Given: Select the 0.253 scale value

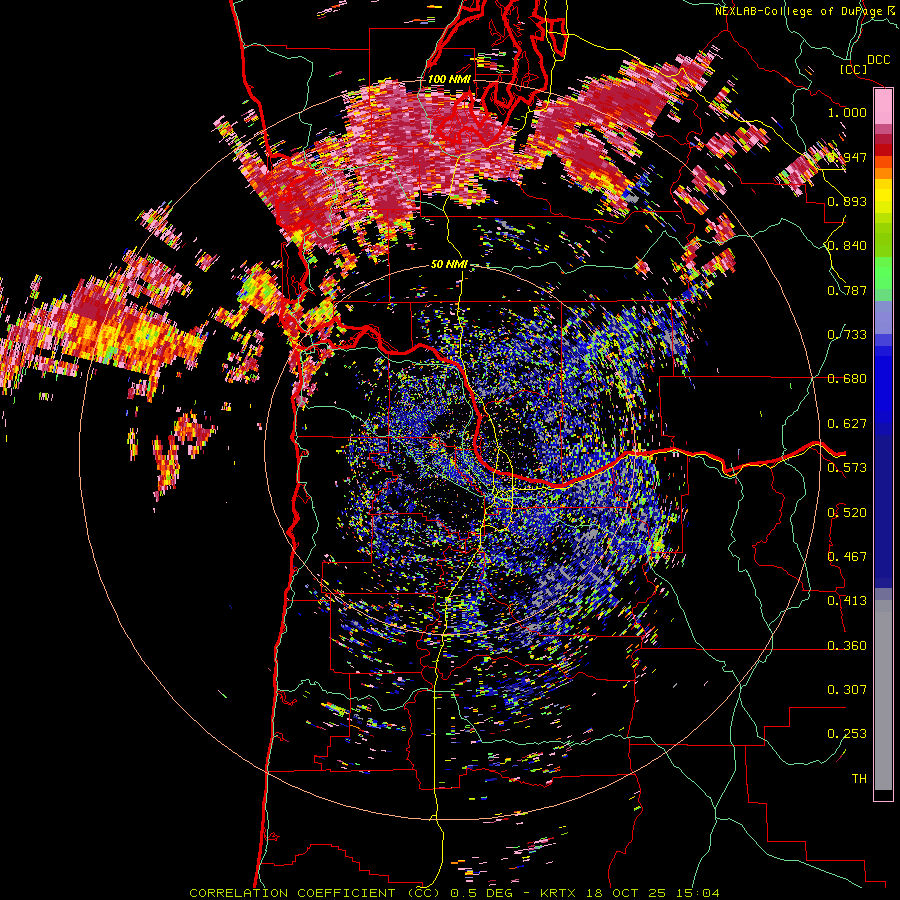Looking at the screenshot, I should [847, 734].
